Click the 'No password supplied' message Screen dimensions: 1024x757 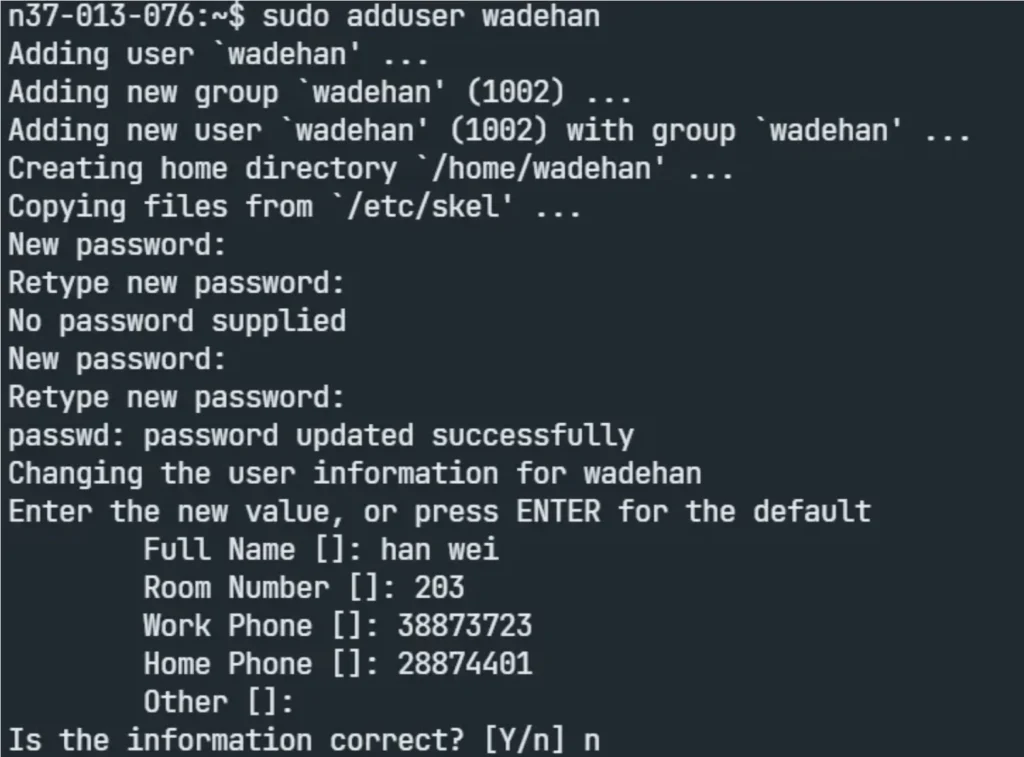177,321
